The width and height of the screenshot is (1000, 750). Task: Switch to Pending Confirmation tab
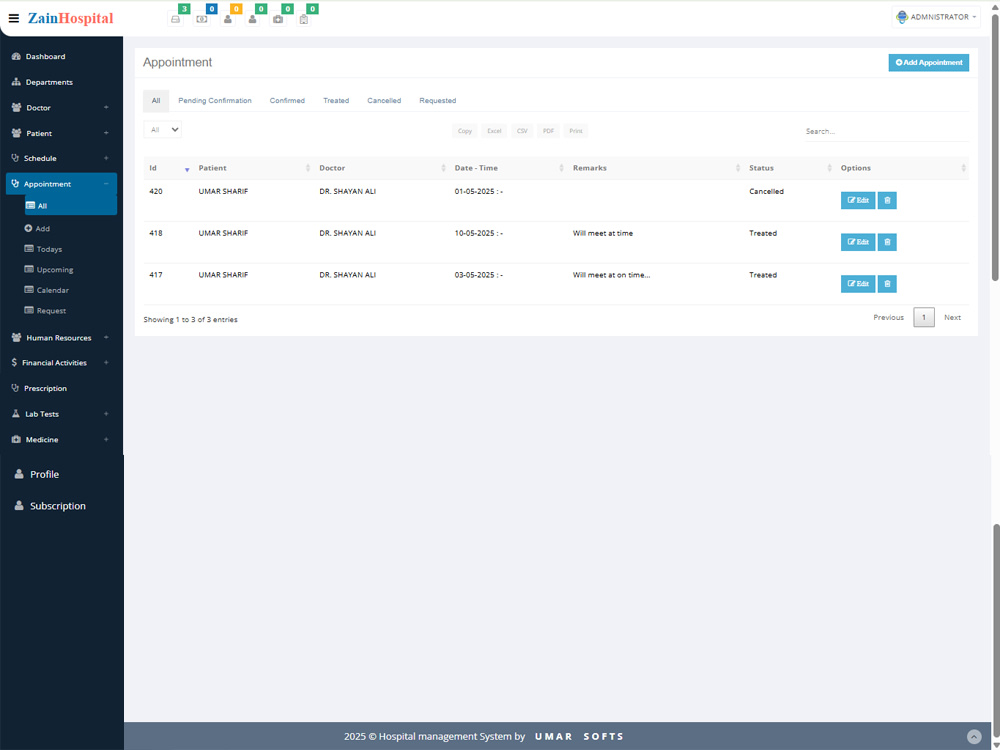pos(215,101)
